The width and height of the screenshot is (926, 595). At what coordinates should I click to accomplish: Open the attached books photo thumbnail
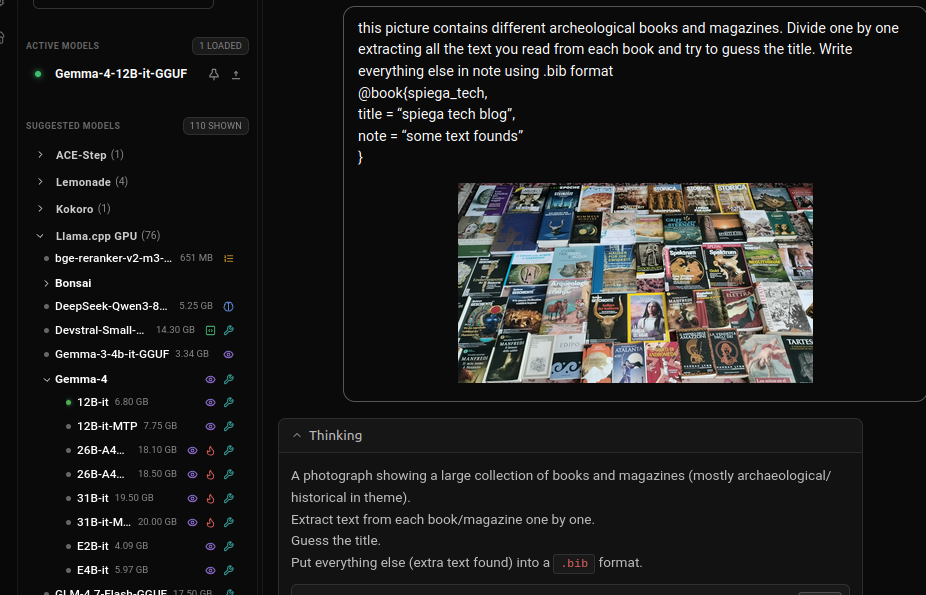(635, 283)
